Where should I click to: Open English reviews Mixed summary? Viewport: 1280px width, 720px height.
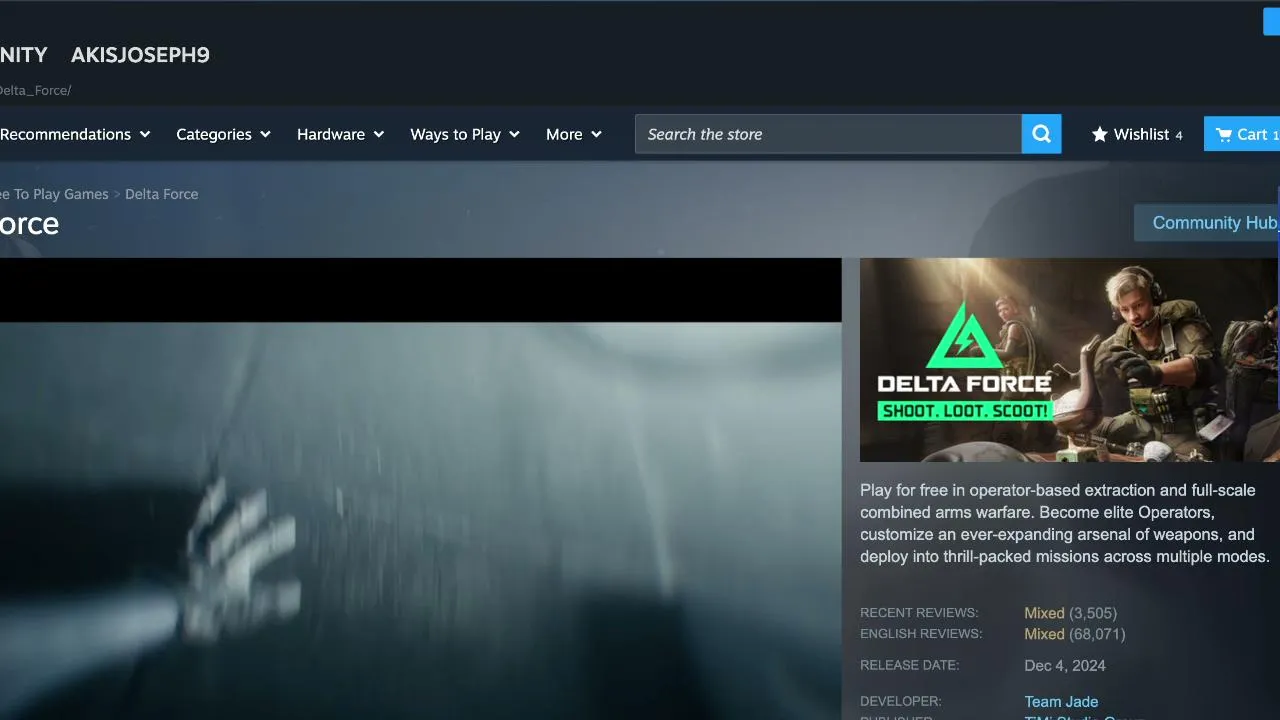pos(1044,634)
